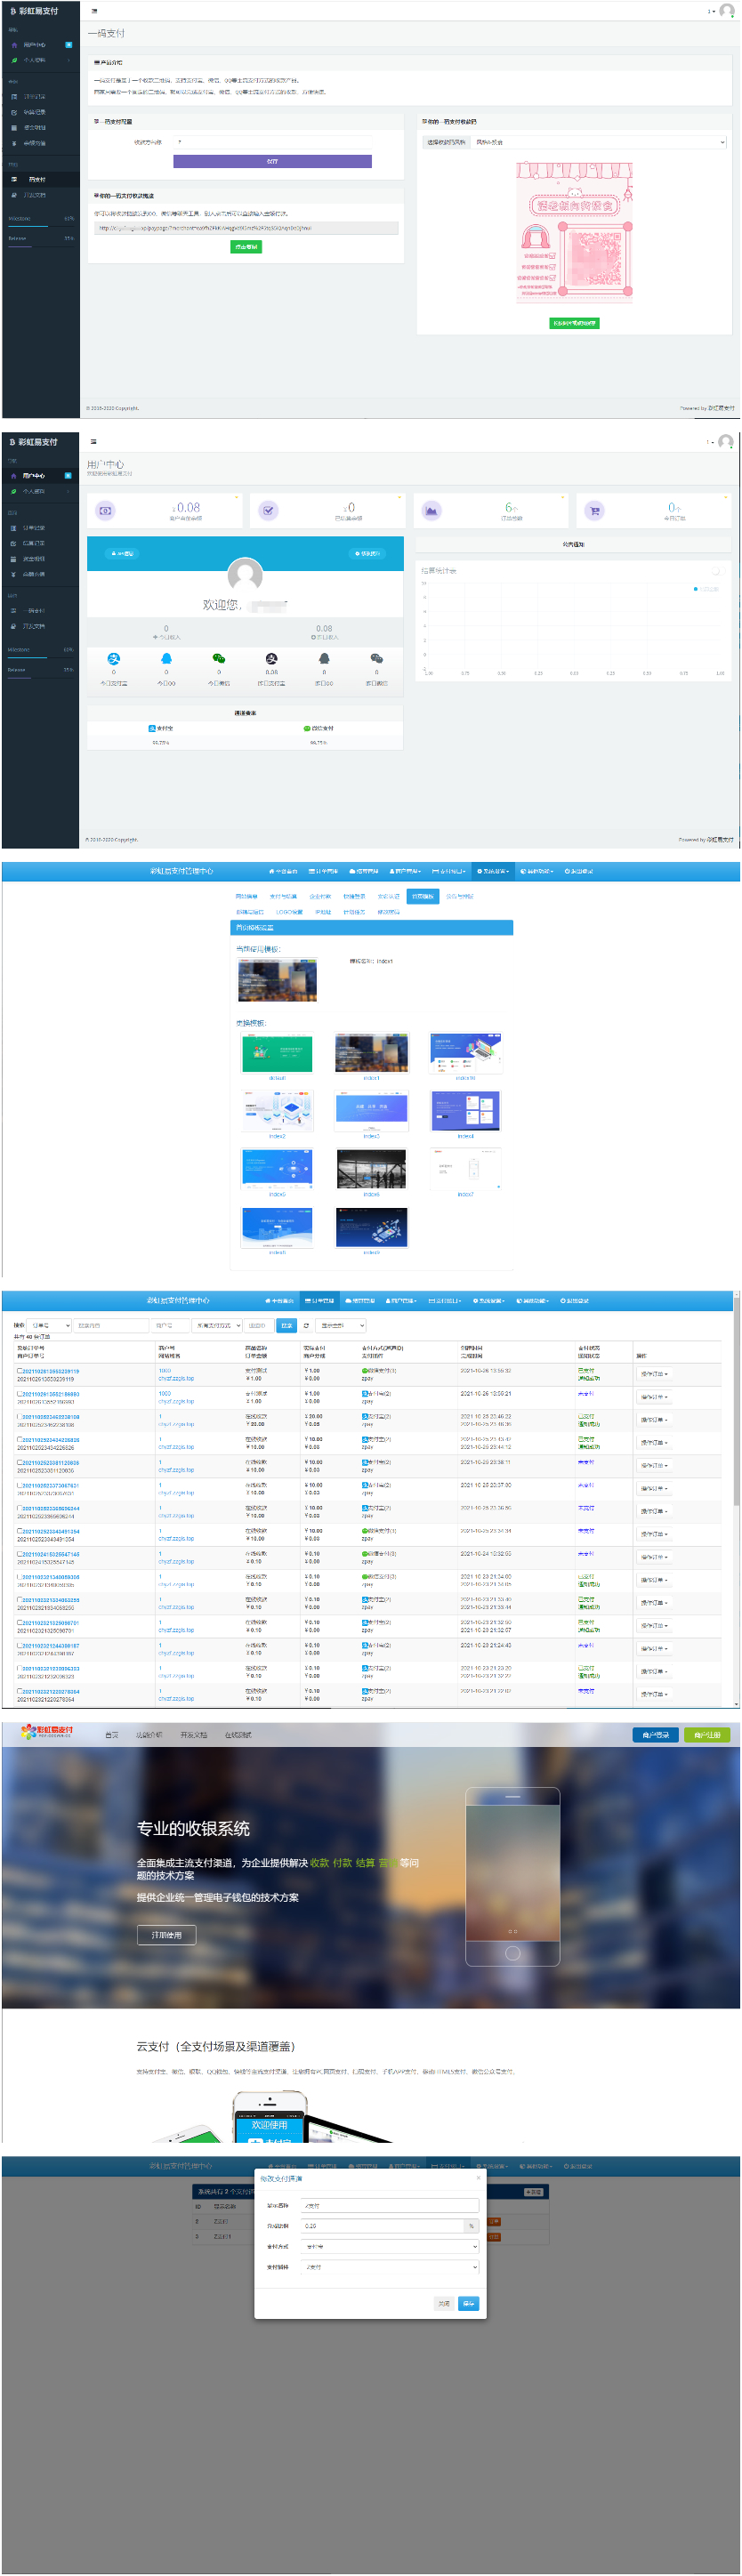Click the refresh icon beside the search button
This screenshot has width=742, height=2576.
click(x=306, y=1325)
